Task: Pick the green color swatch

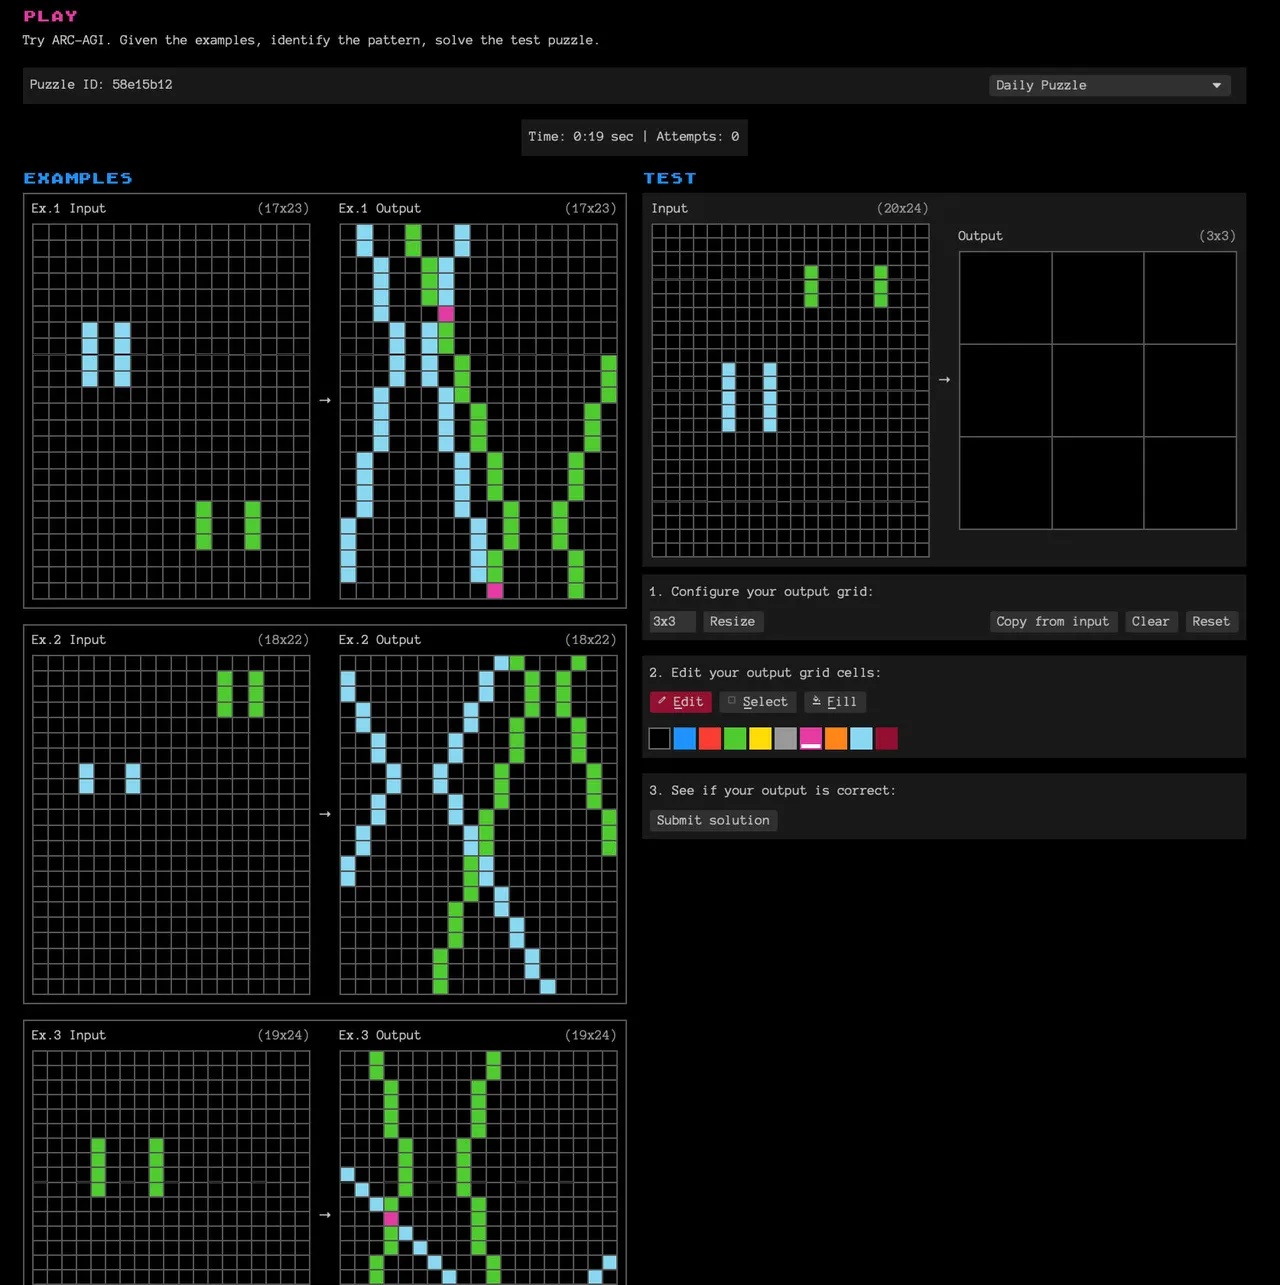Action: [735, 738]
